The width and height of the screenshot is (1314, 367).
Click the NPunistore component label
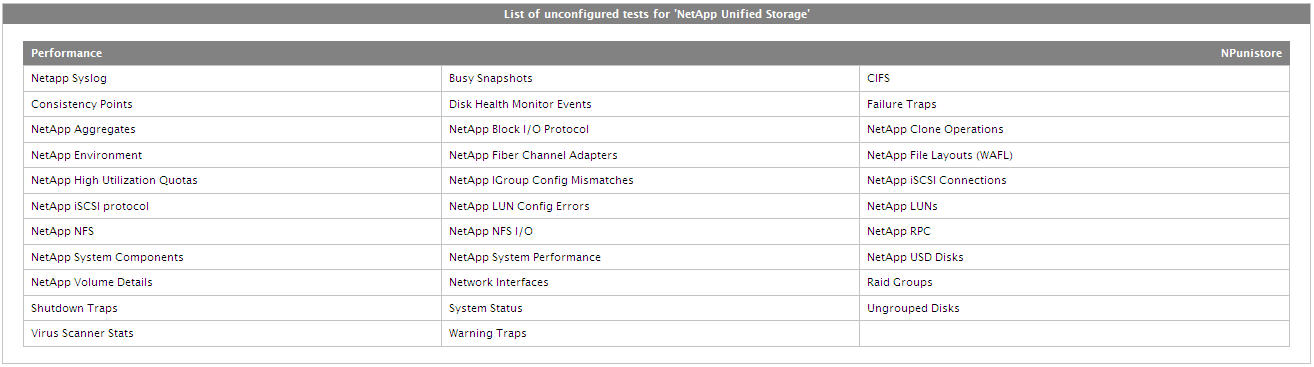(x=1251, y=53)
